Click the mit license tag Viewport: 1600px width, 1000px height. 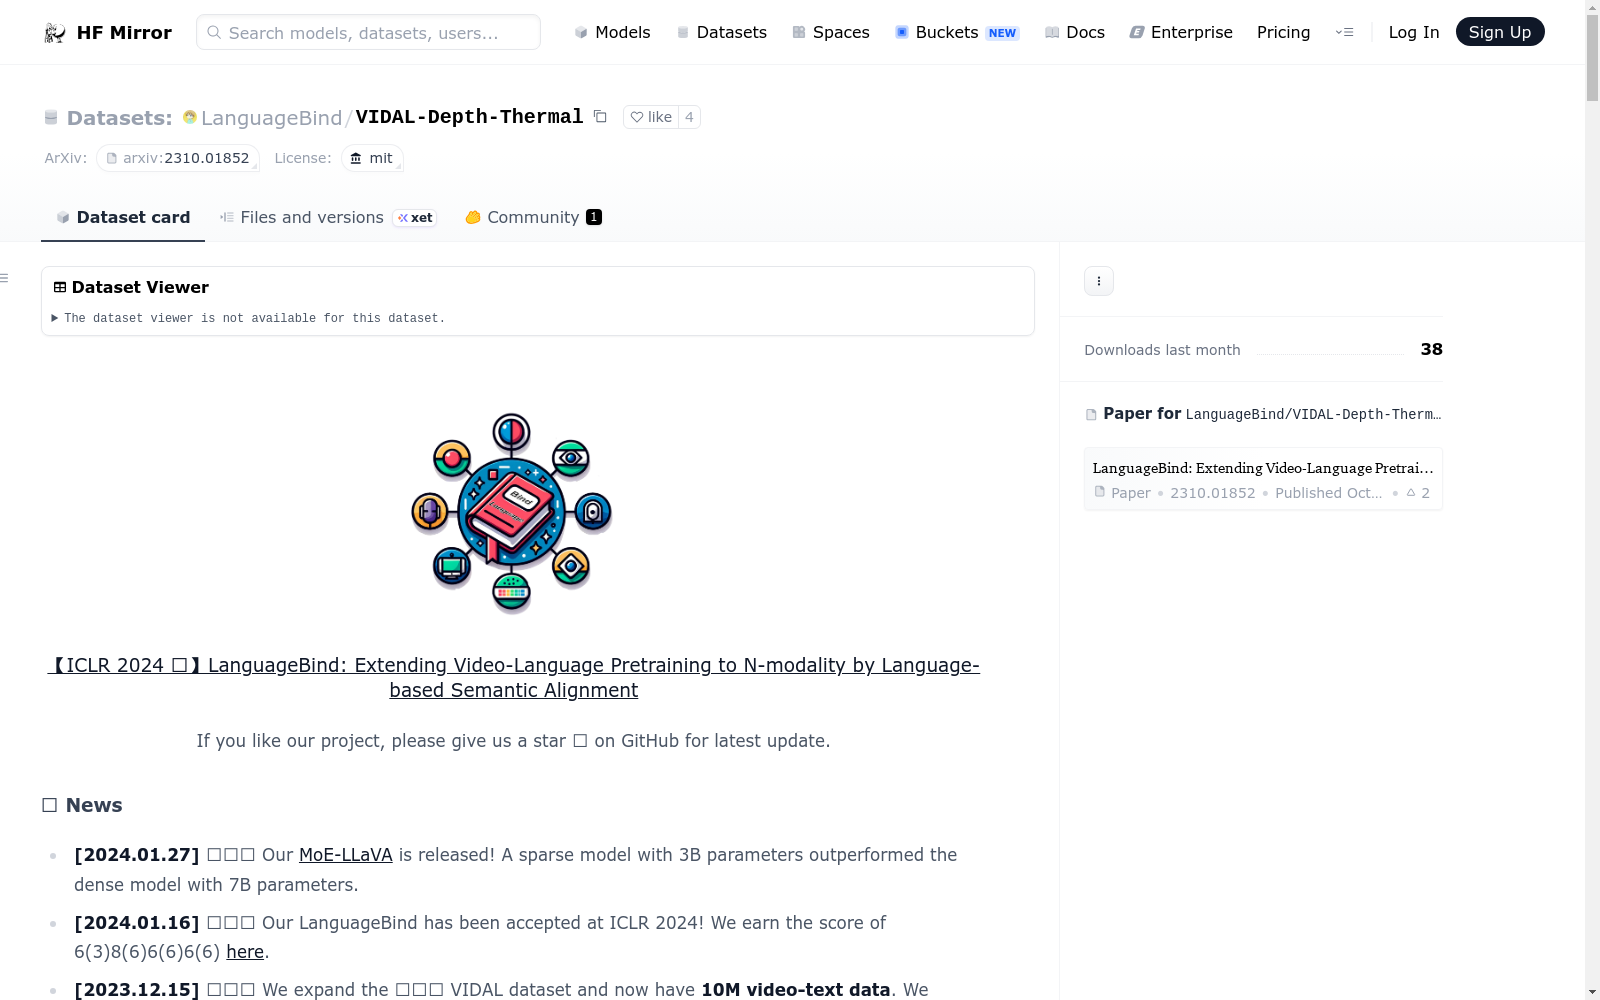372,158
